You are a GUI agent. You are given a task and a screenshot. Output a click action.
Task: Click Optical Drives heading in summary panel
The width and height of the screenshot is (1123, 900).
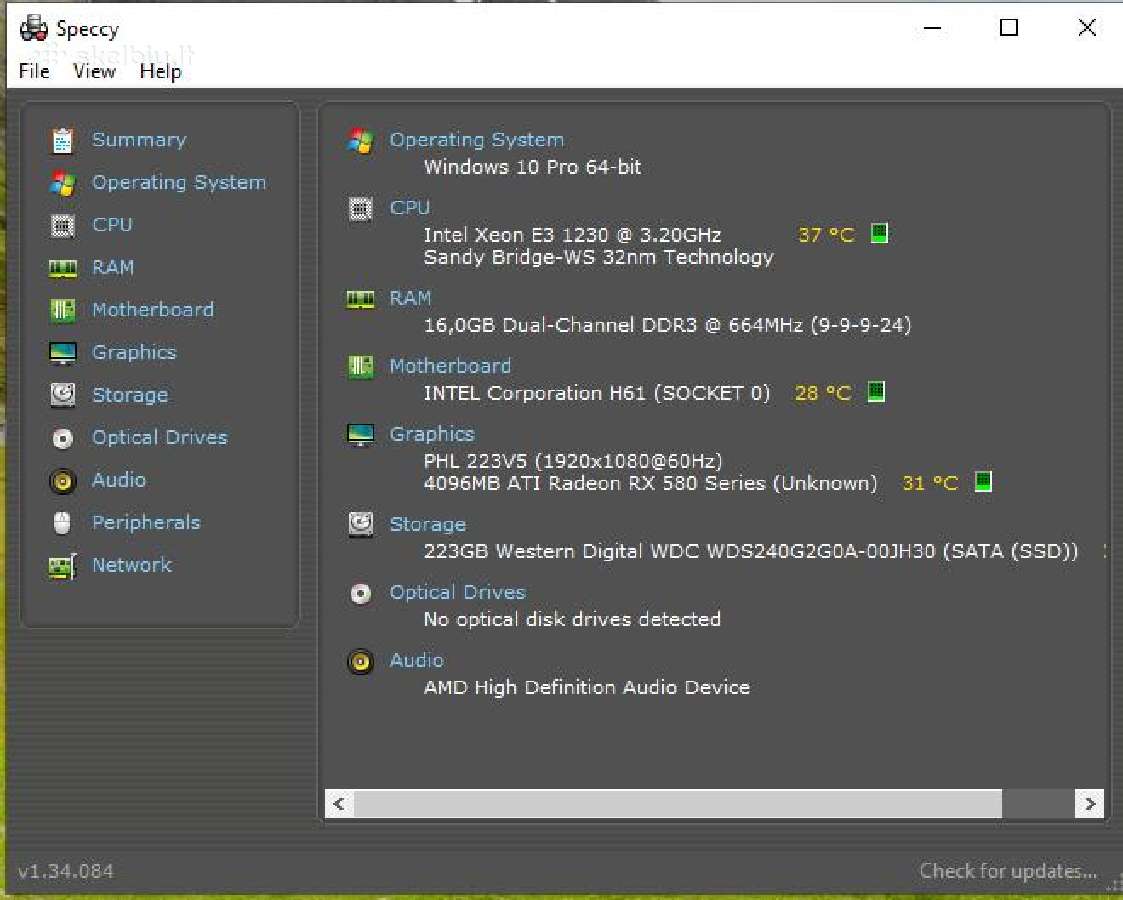coord(458,592)
